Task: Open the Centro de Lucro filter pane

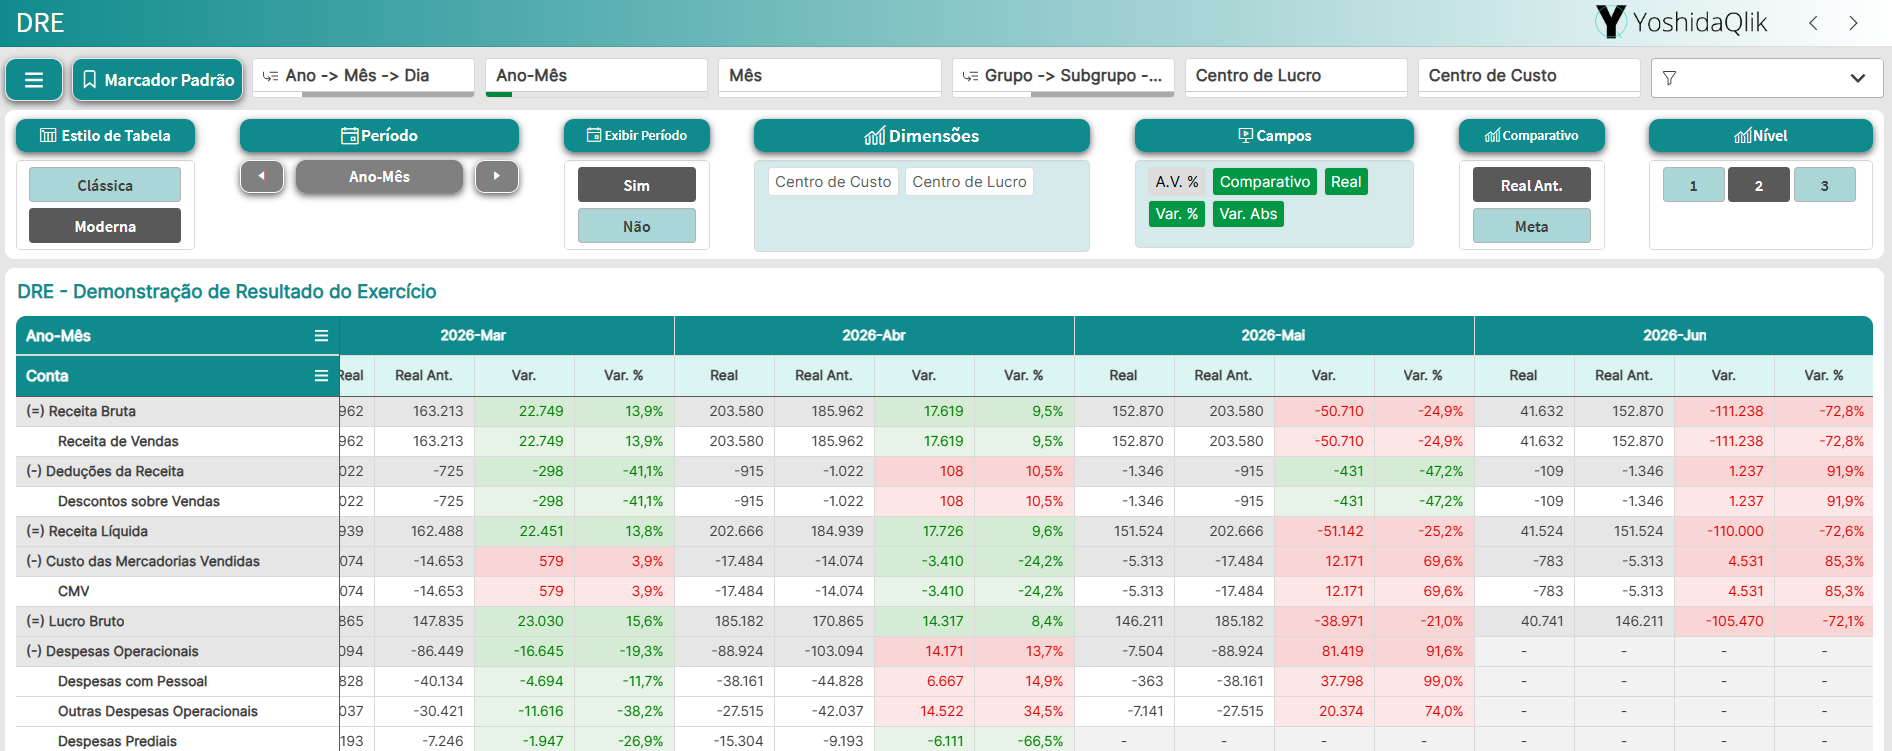Action: [x=1296, y=76]
